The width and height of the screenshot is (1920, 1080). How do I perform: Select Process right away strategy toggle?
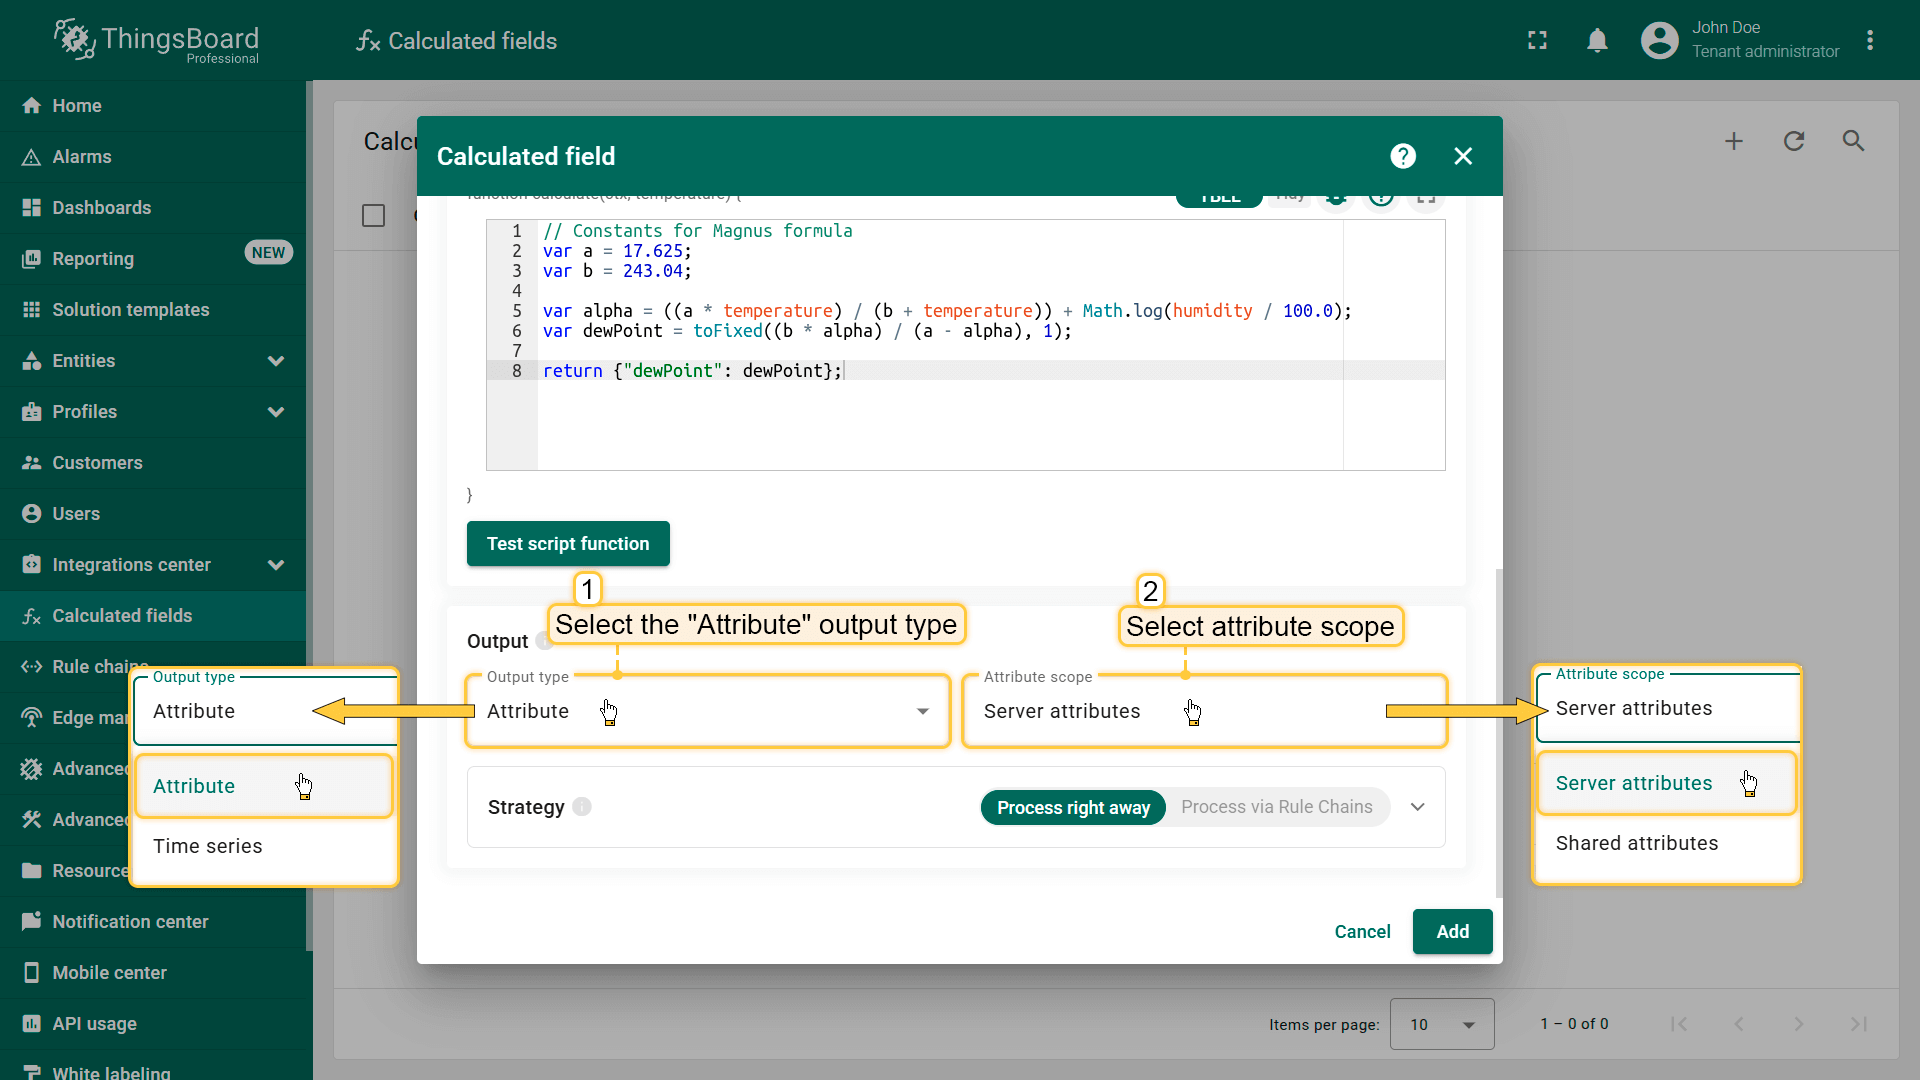click(1073, 808)
